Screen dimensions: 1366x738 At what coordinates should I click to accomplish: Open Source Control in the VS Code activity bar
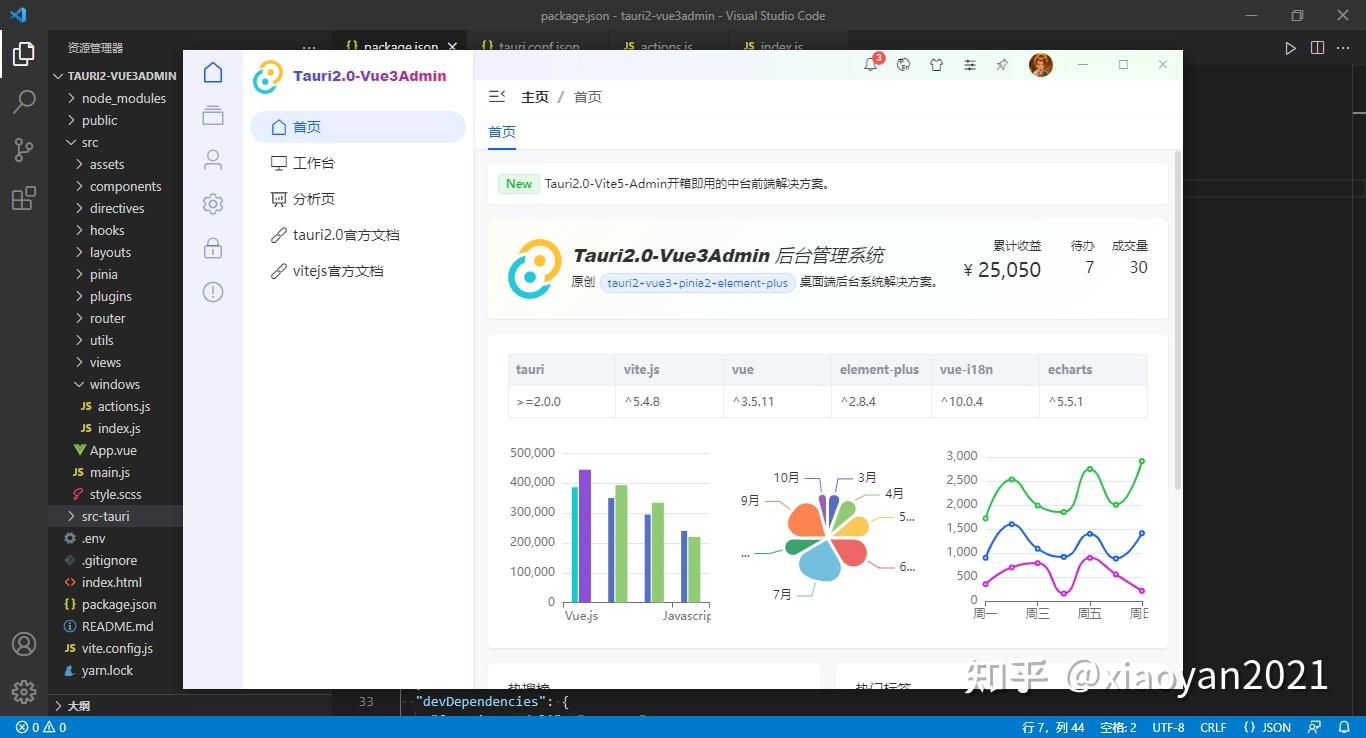24,147
